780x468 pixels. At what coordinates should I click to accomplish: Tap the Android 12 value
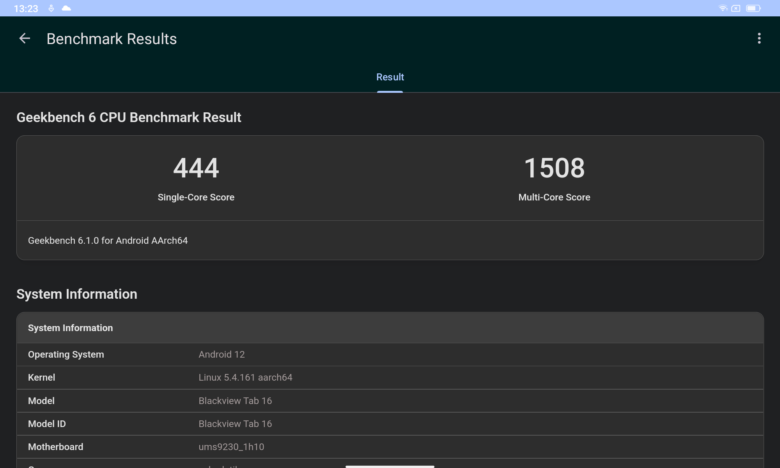click(221, 355)
